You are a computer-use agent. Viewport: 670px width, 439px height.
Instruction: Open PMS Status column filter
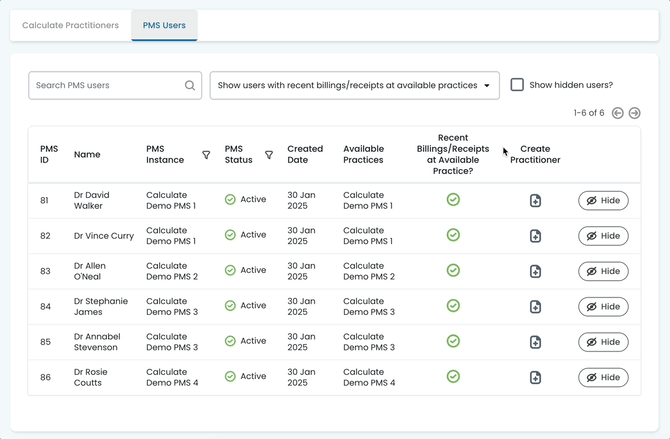pos(269,155)
